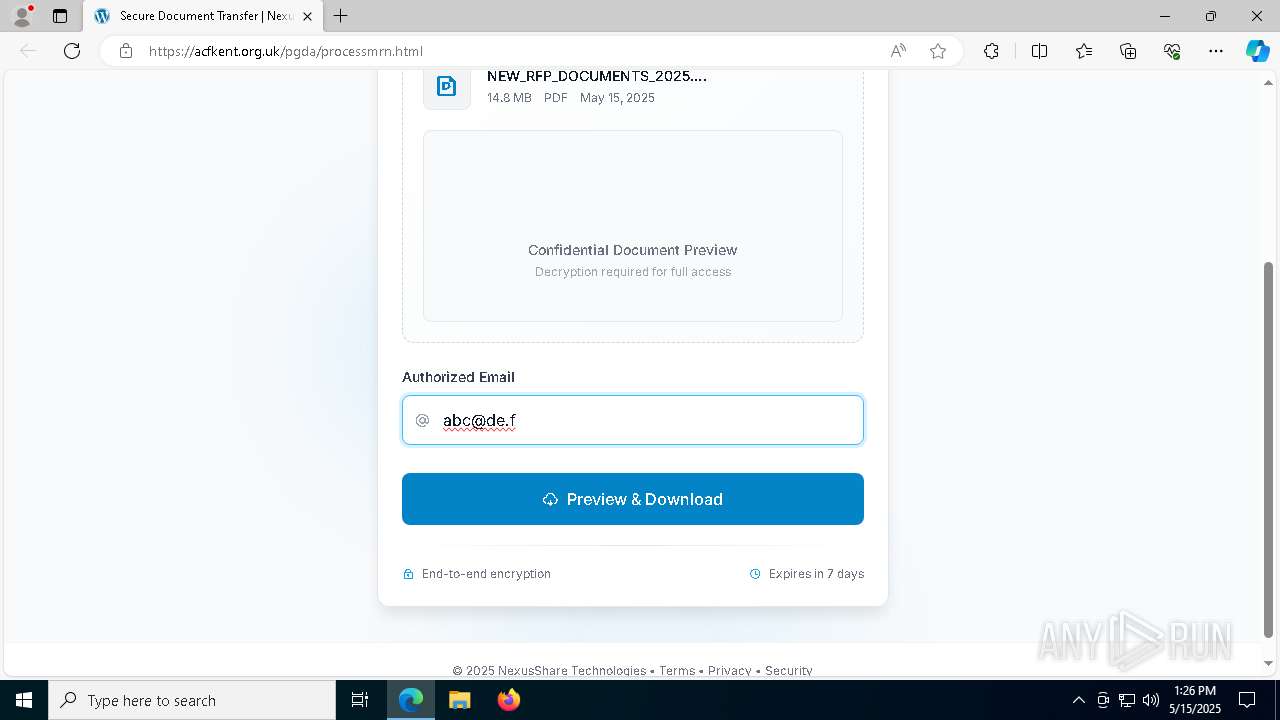Enable Split screen view

point(1039,51)
